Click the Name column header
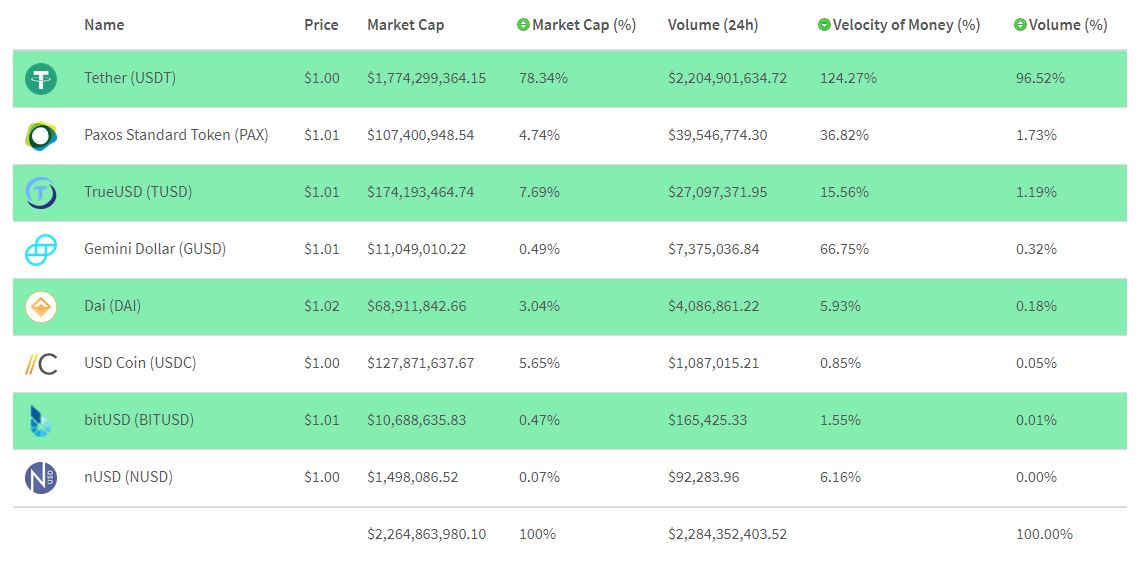The height and width of the screenshot is (562, 1147). 104,25
